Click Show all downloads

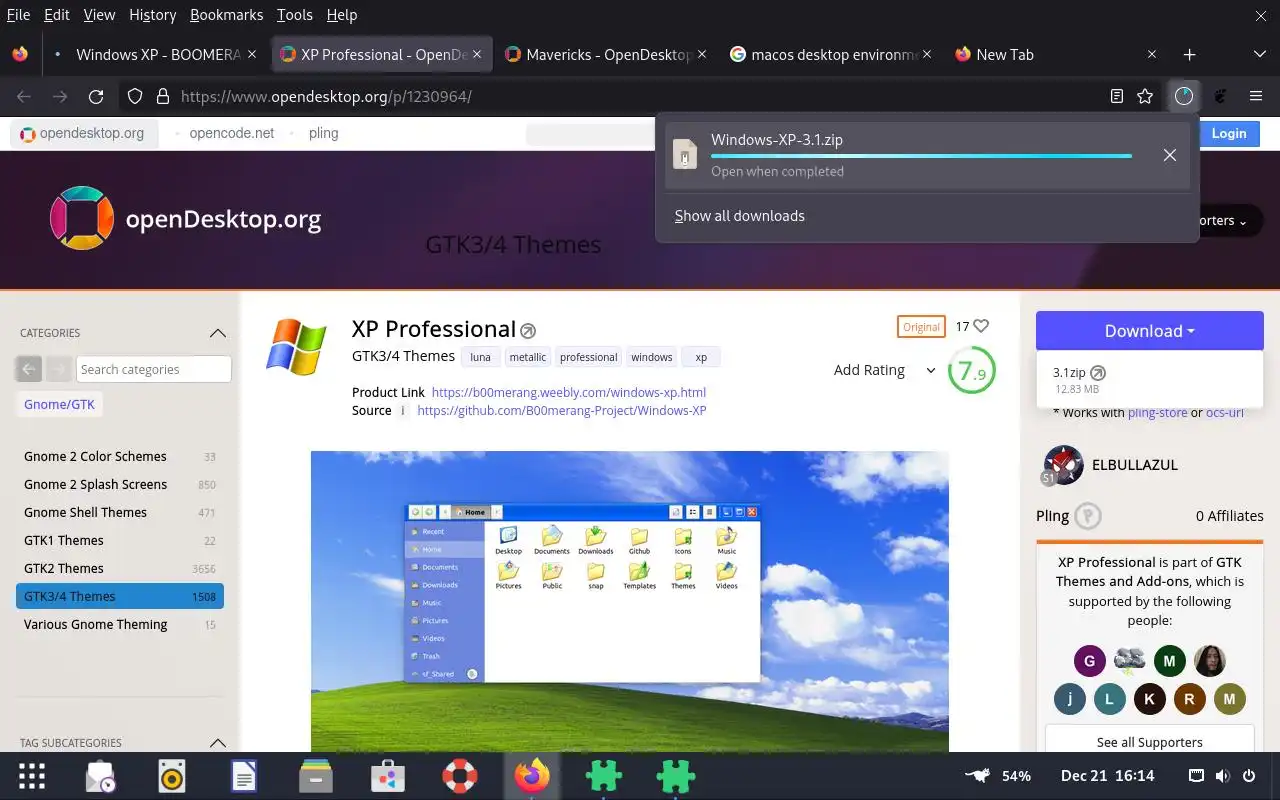[739, 216]
